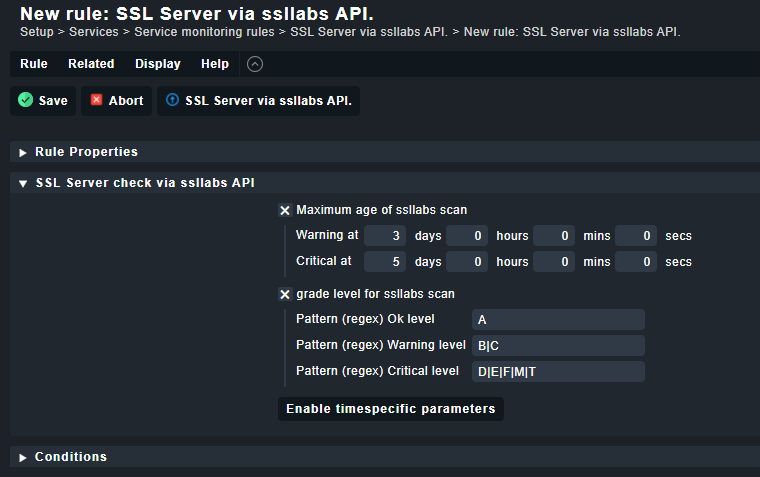The image size is (760, 477).
Task: Toggle Maximum age of ssllabs scan checkbox
Action: click(285, 210)
